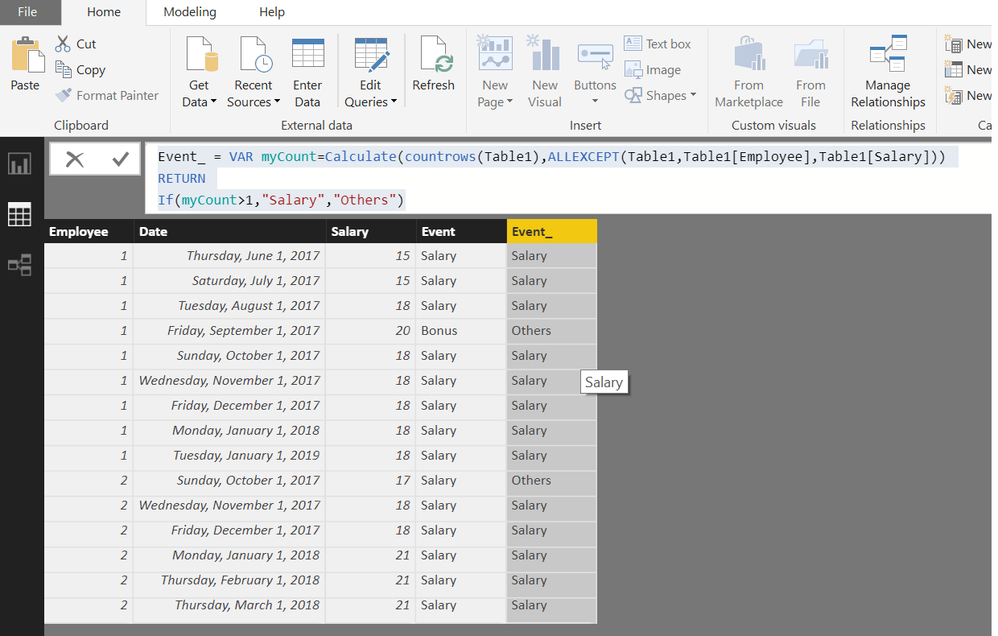Switch to Relationships view in sidebar
Image resolution: width=998 pixels, height=636 pixels.
point(19,265)
